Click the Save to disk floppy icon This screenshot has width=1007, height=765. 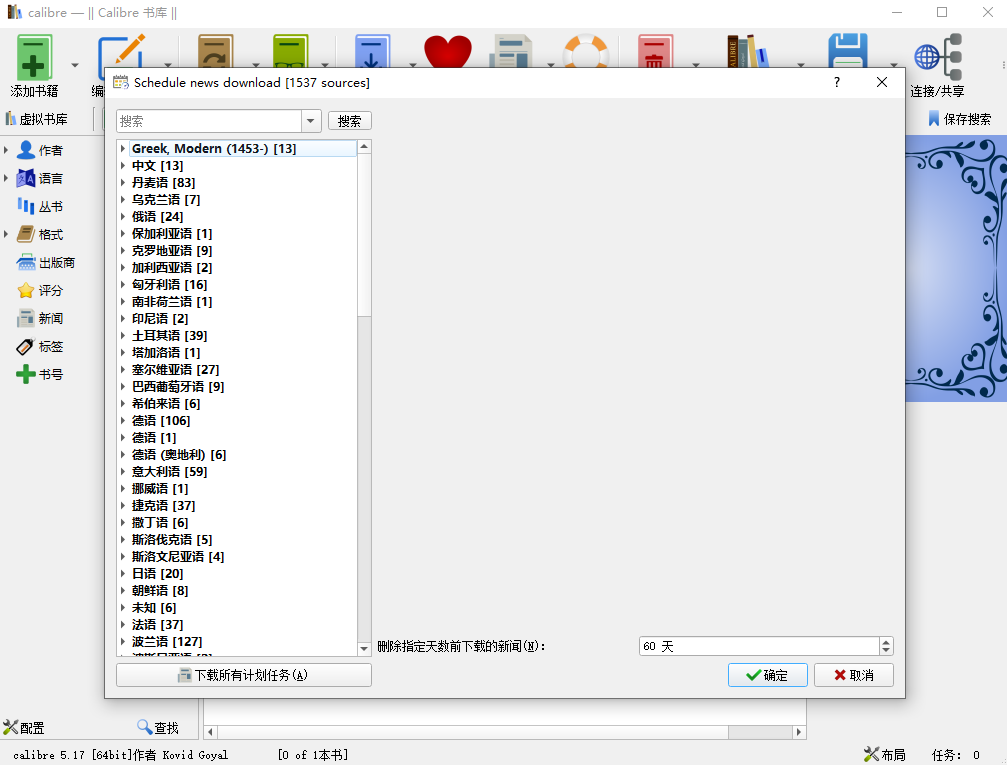pyautogui.click(x=848, y=51)
